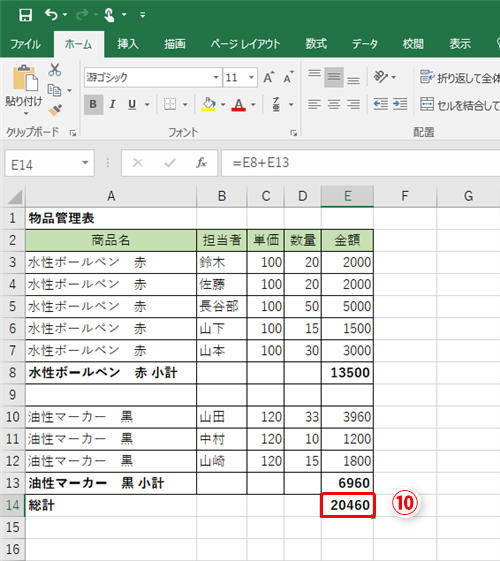Select the ホーム ribbon tab
Screen dimensions: 500x561
click(78, 44)
